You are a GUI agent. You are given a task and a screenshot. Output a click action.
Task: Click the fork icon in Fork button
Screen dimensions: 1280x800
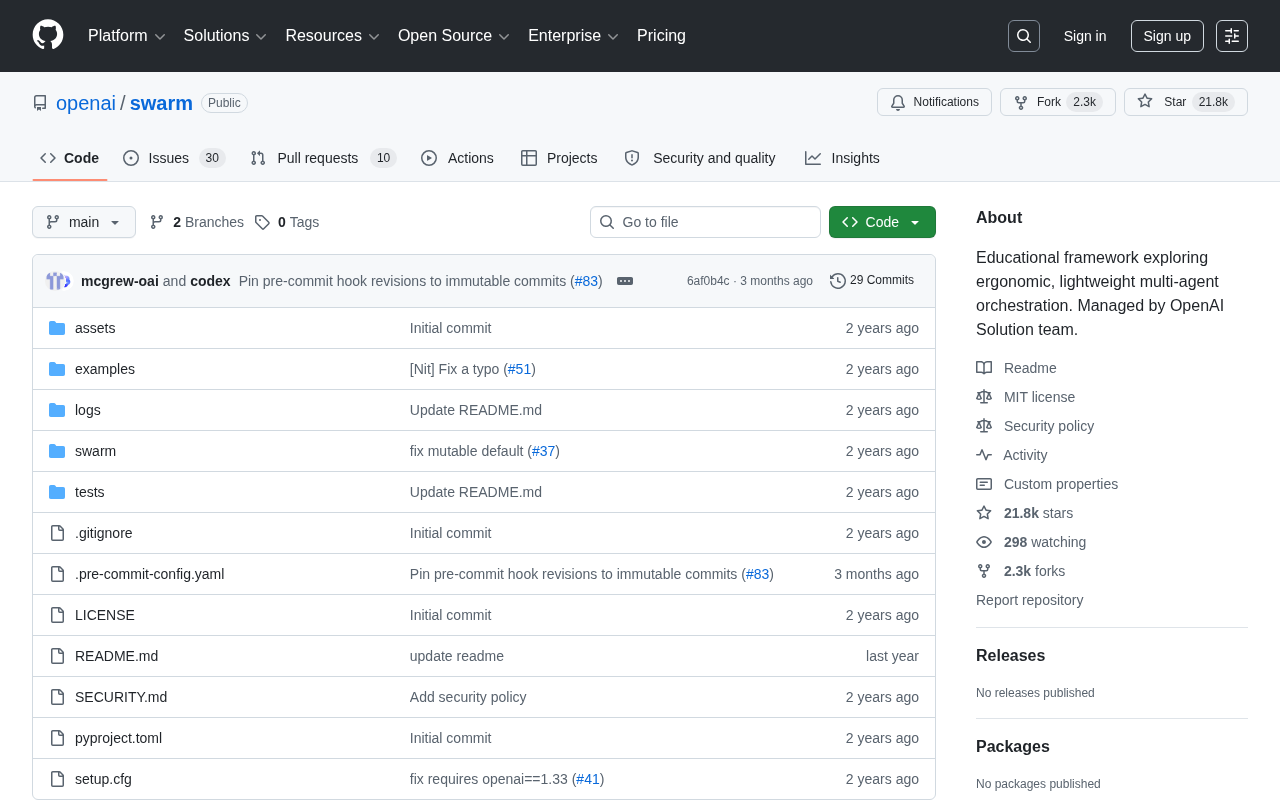(x=1021, y=102)
